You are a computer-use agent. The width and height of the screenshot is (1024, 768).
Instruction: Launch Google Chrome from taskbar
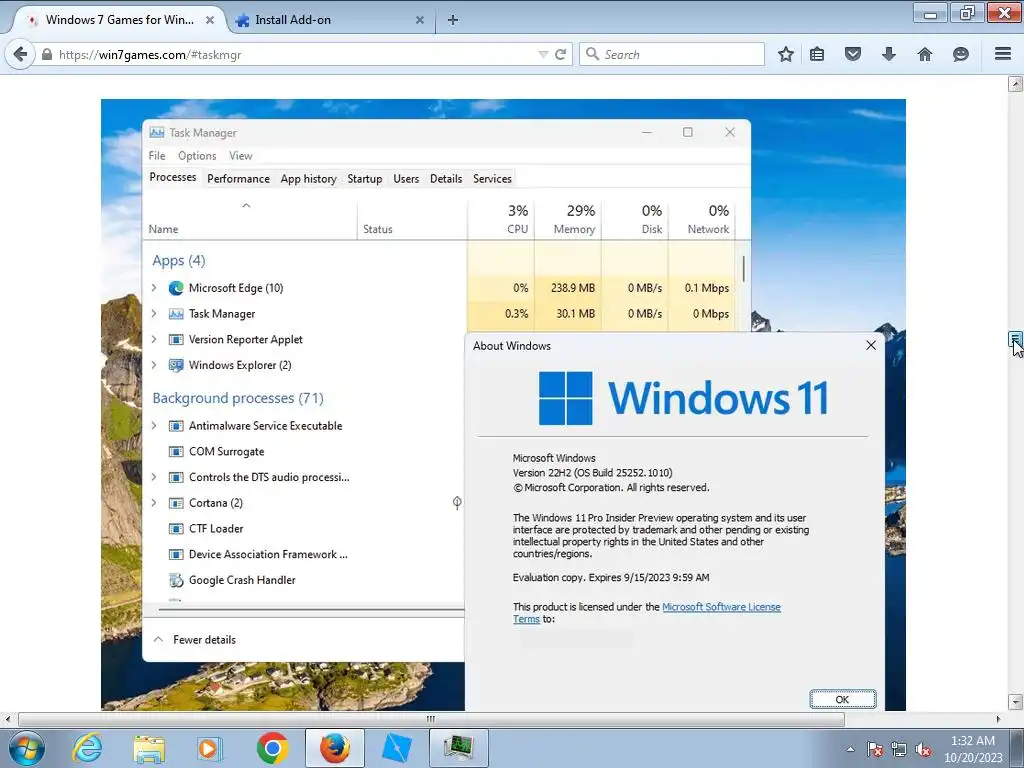272,748
